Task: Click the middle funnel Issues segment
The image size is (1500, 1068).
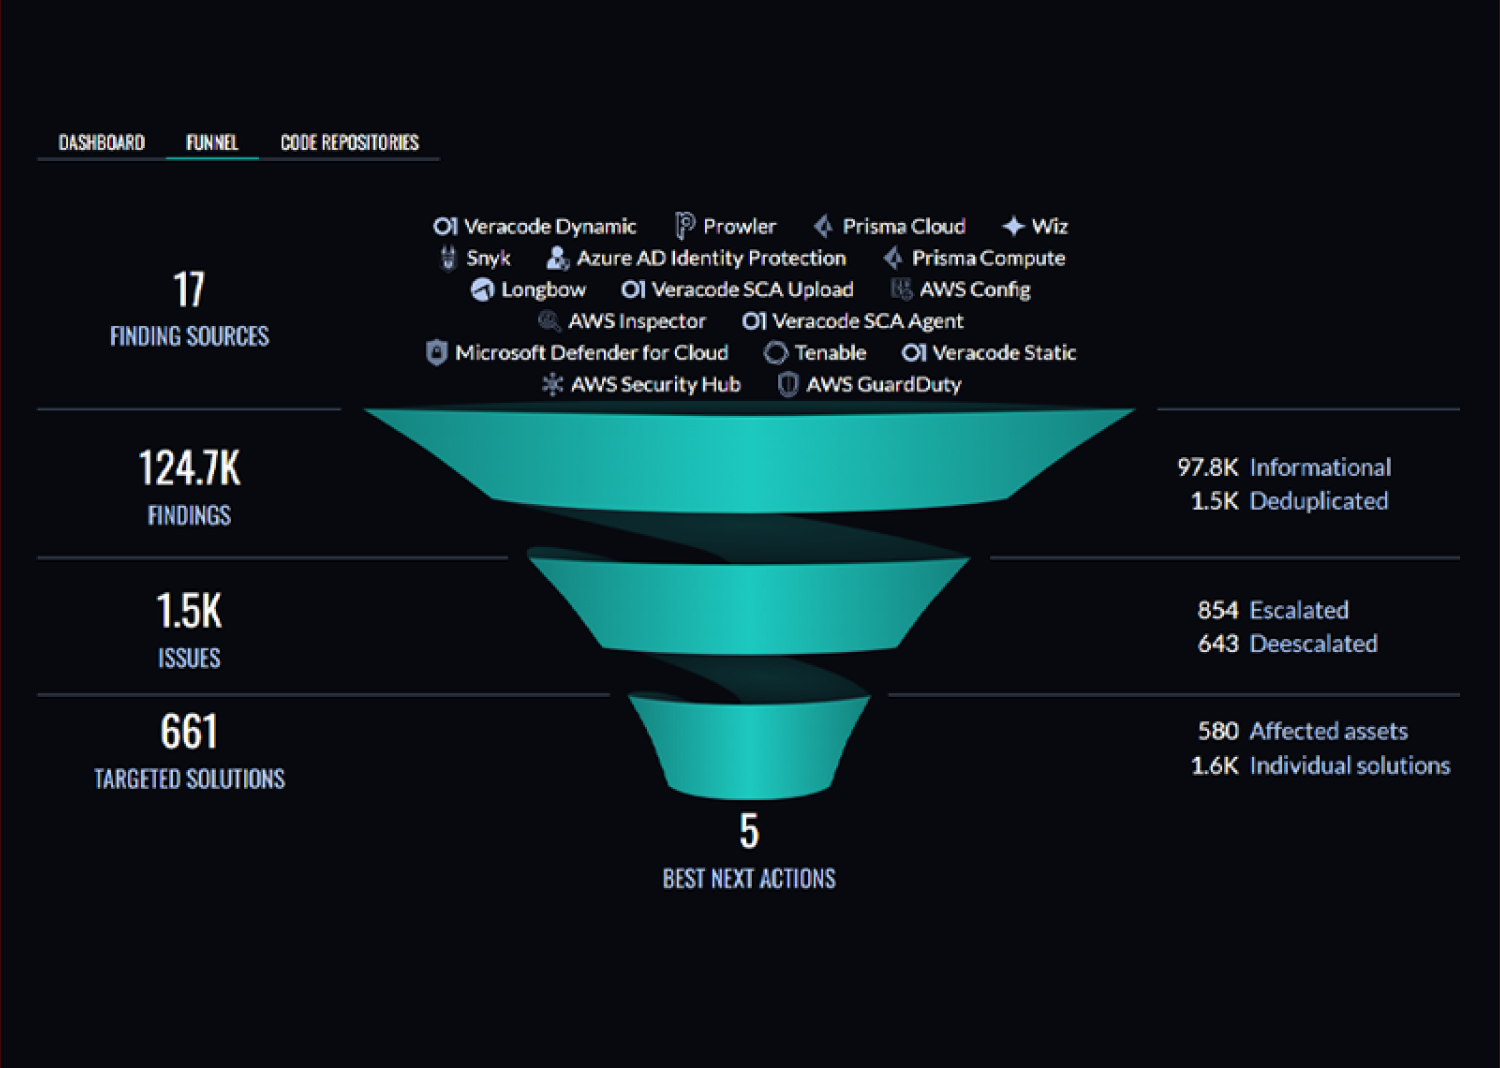Action: (749, 606)
